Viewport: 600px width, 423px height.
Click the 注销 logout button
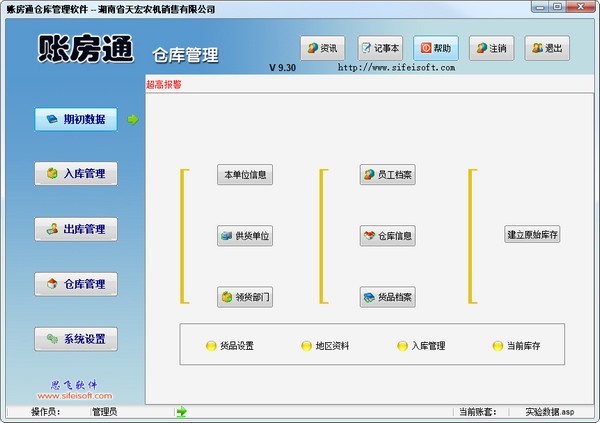click(x=492, y=48)
